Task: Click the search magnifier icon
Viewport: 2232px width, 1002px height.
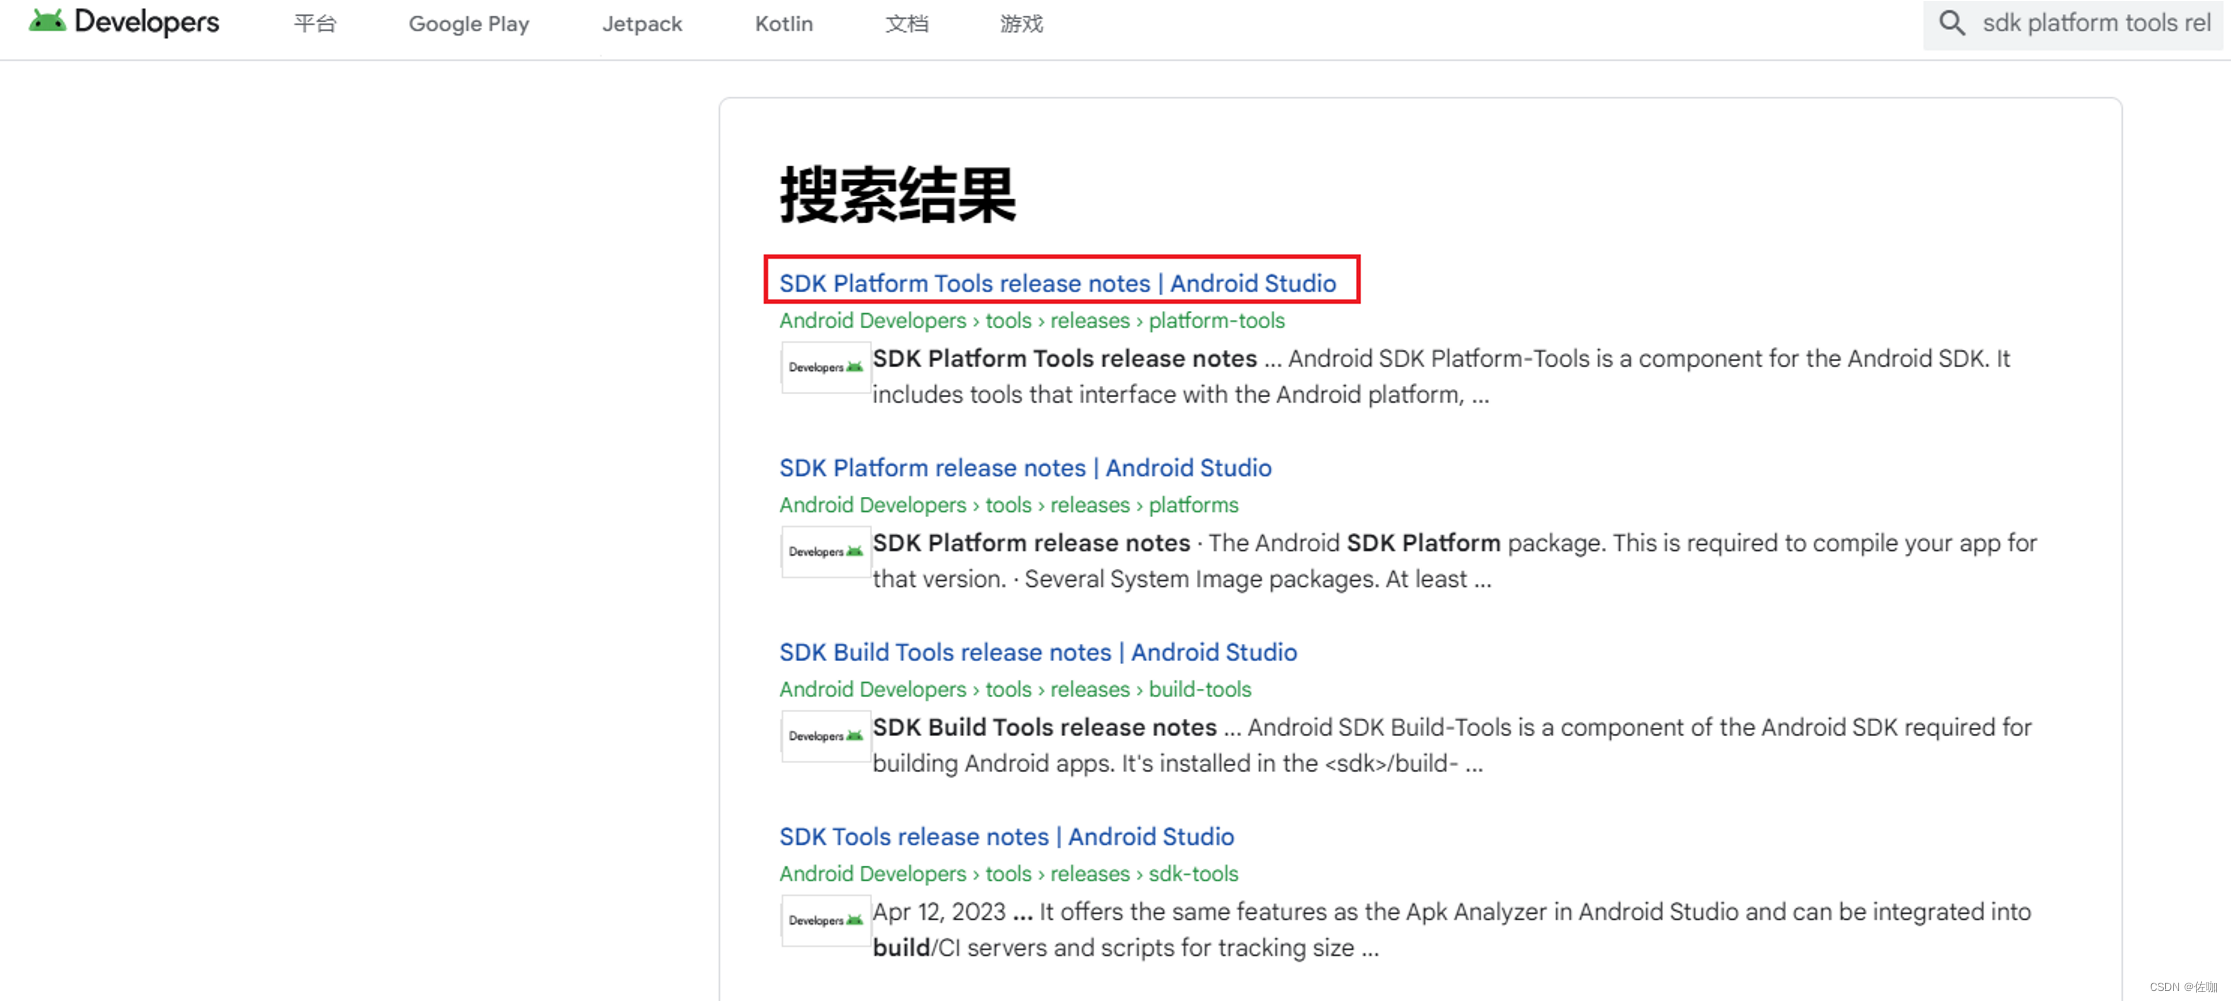Action: point(1952,23)
